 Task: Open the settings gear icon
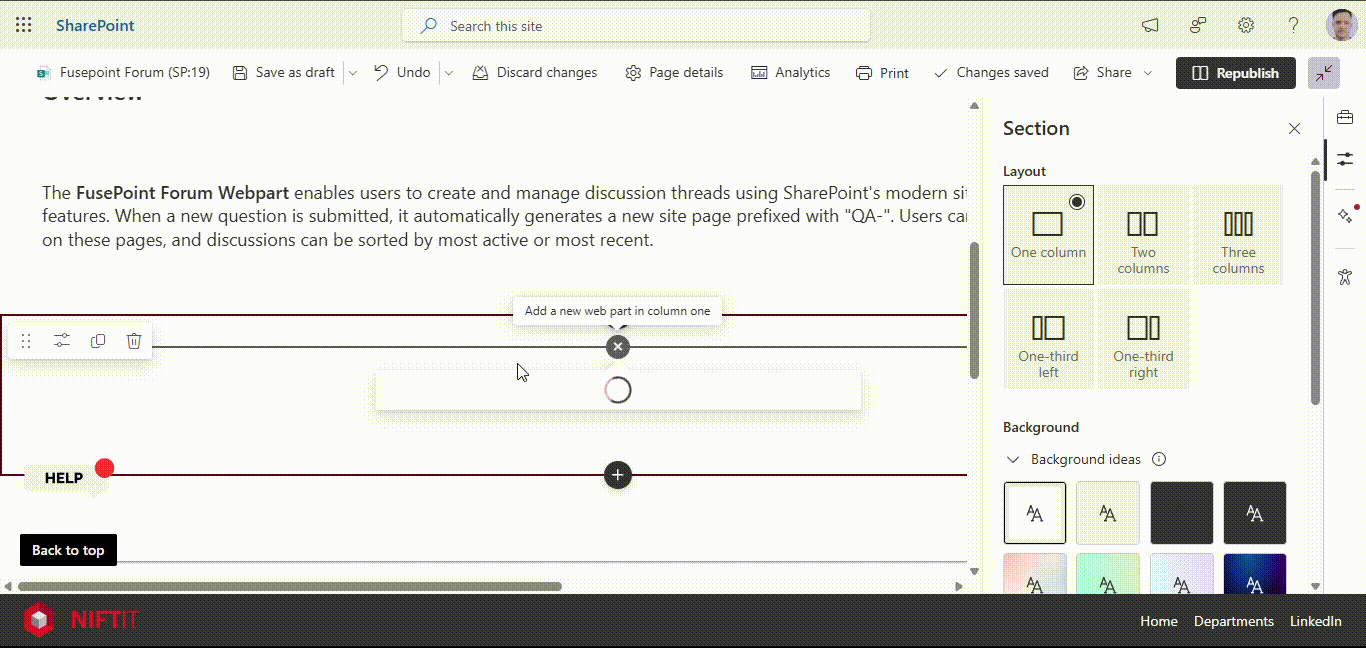coord(1246,26)
